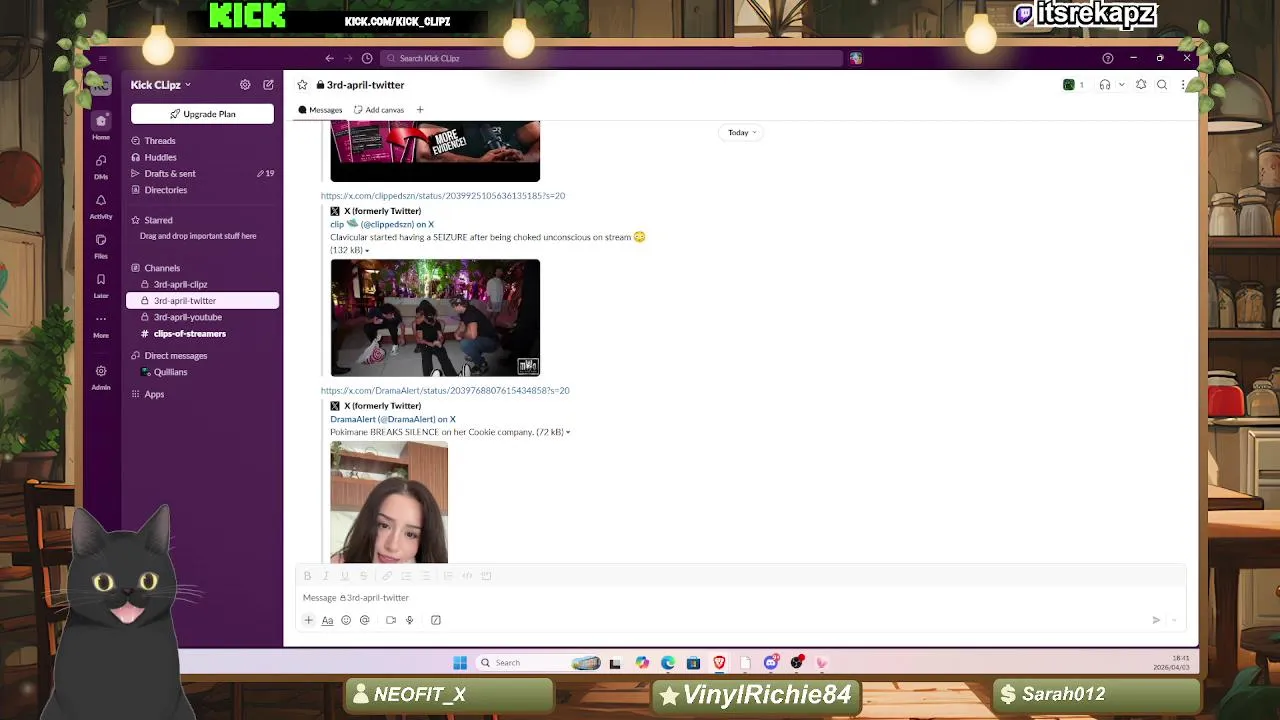
Task: Open the Later bookmark view
Action: pyautogui.click(x=101, y=285)
